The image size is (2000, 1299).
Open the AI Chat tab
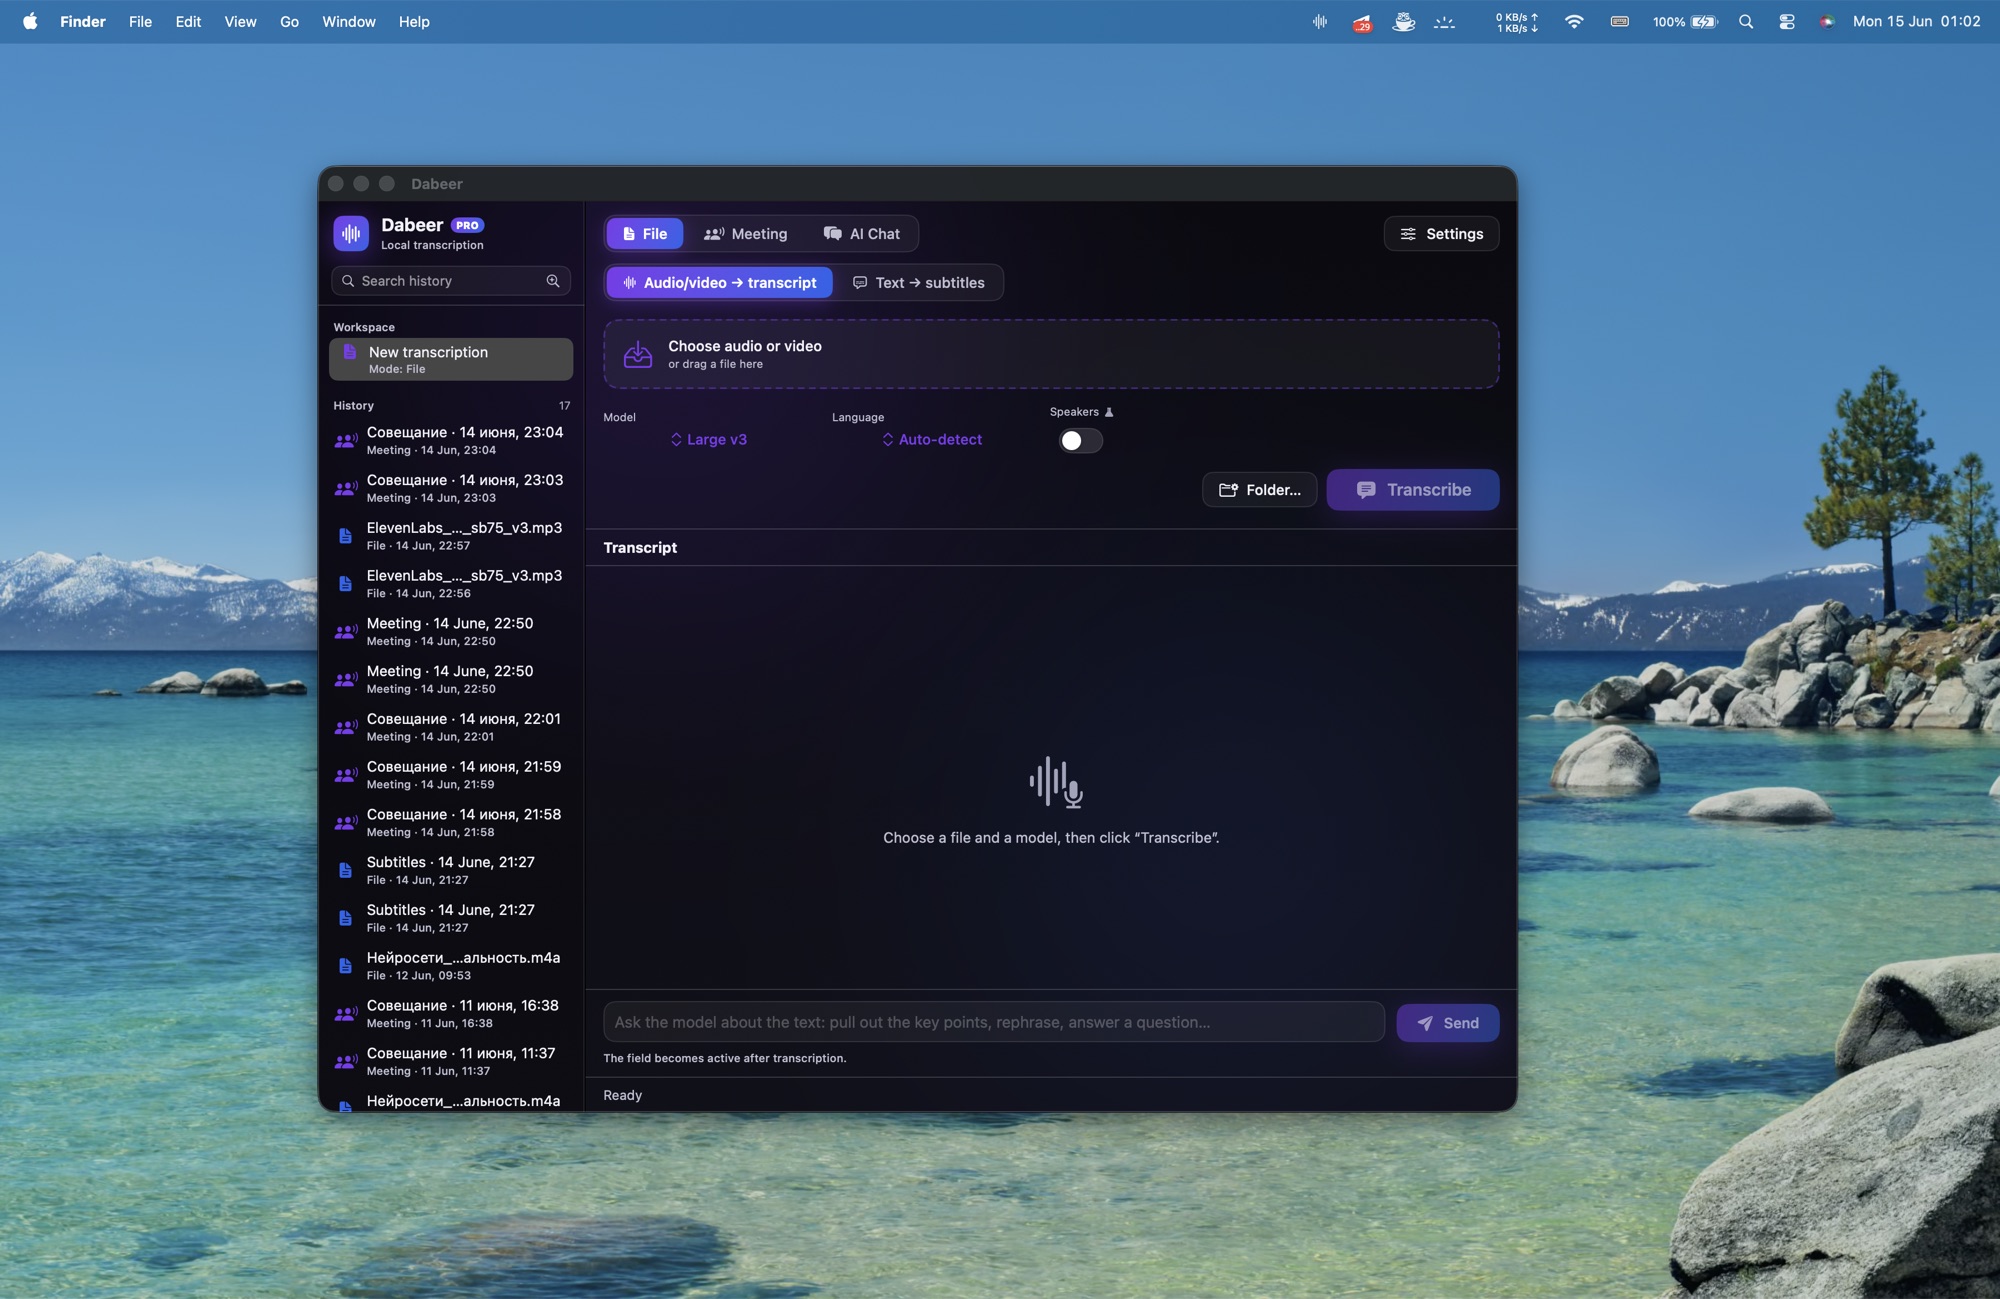[x=862, y=234]
